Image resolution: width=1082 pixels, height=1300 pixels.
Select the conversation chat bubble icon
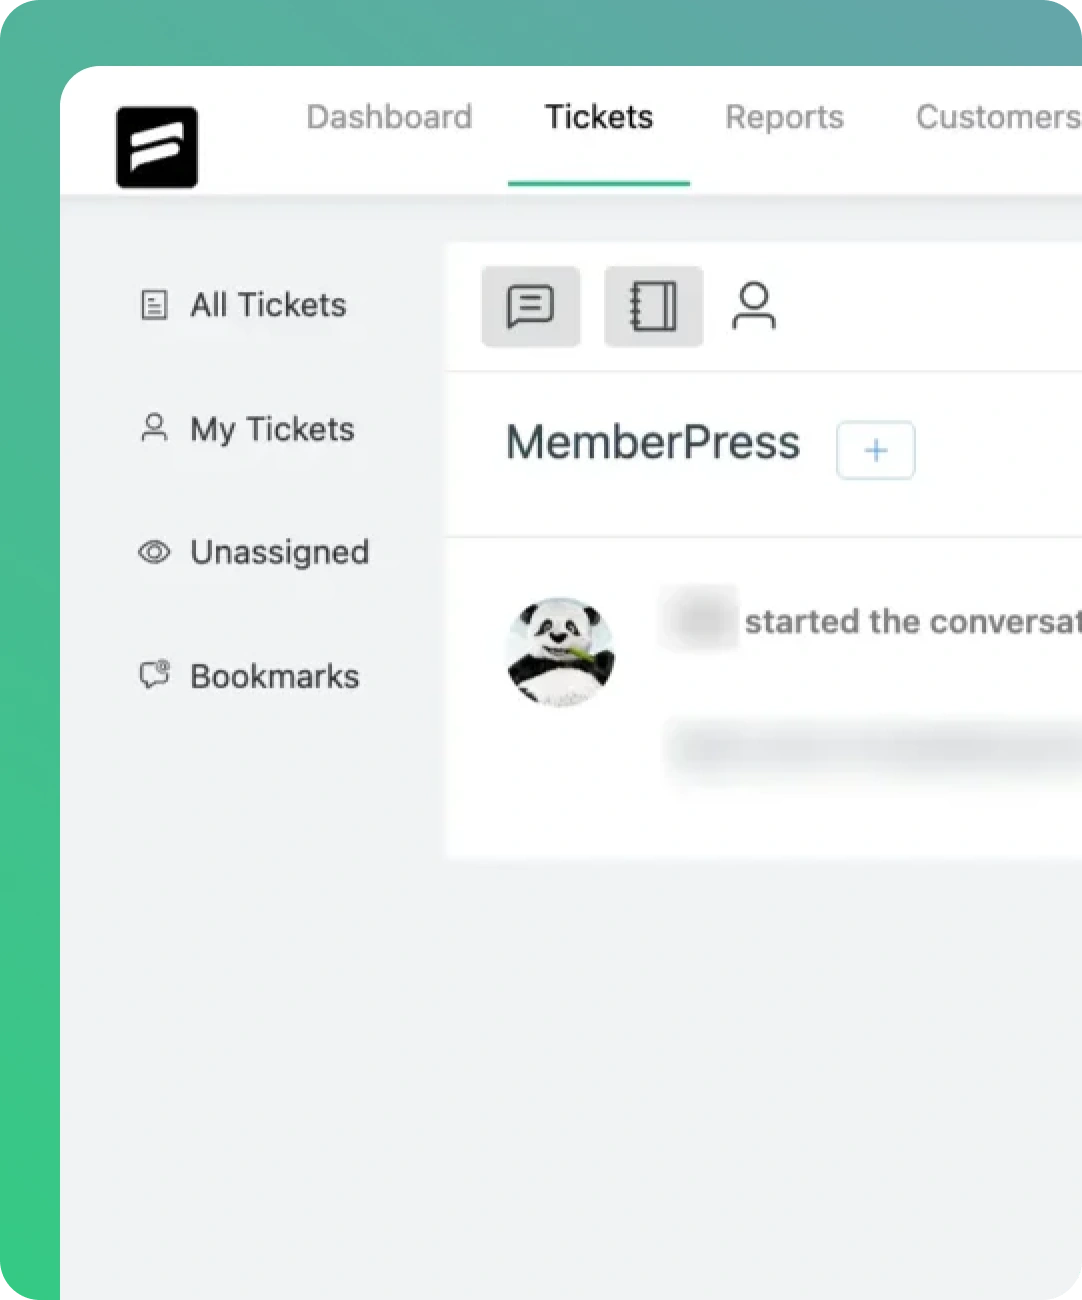[531, 306]
